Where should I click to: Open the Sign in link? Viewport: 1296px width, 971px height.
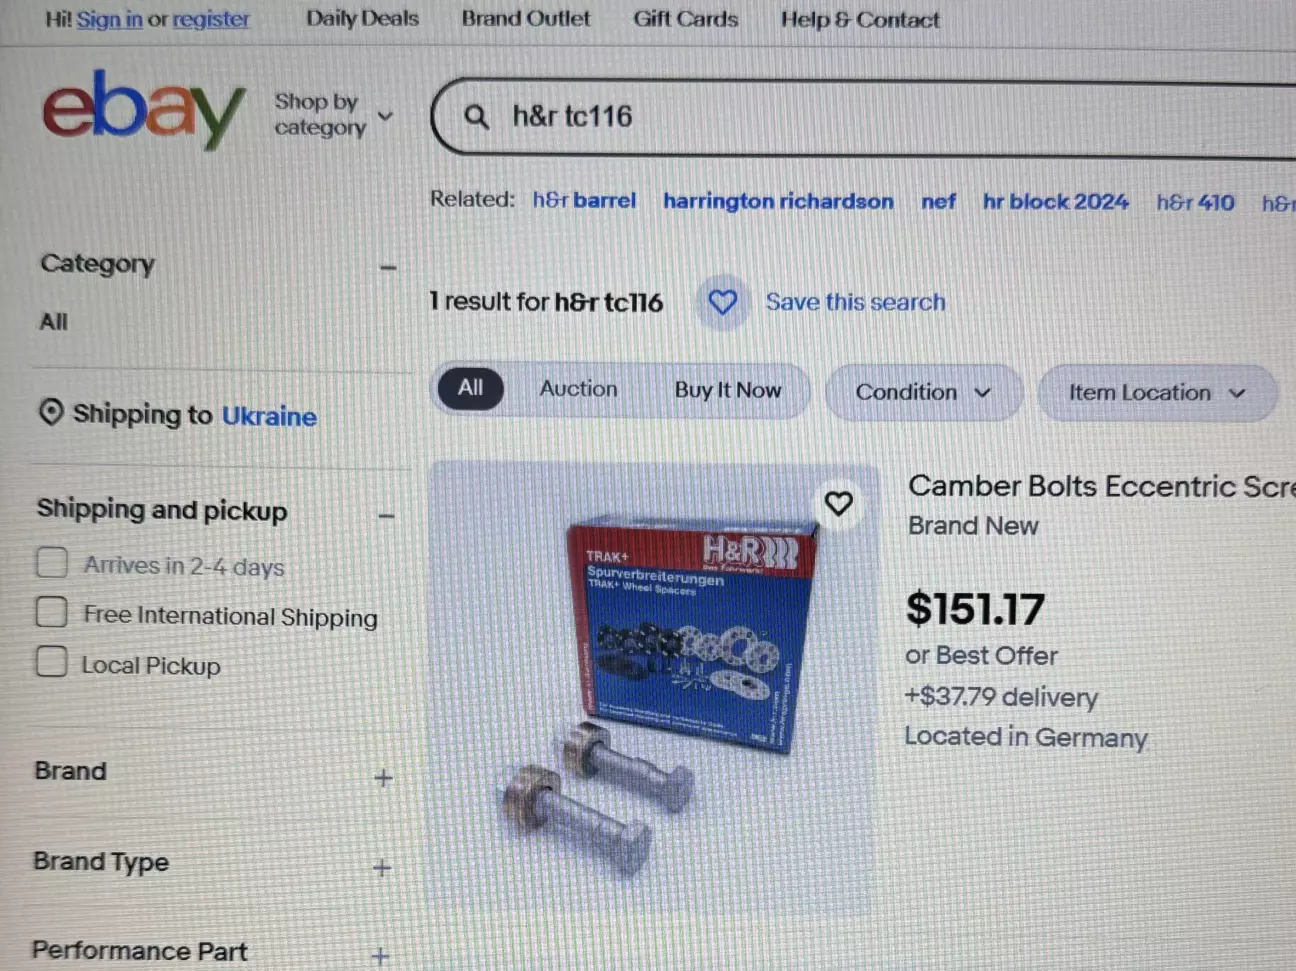[109, 19]
